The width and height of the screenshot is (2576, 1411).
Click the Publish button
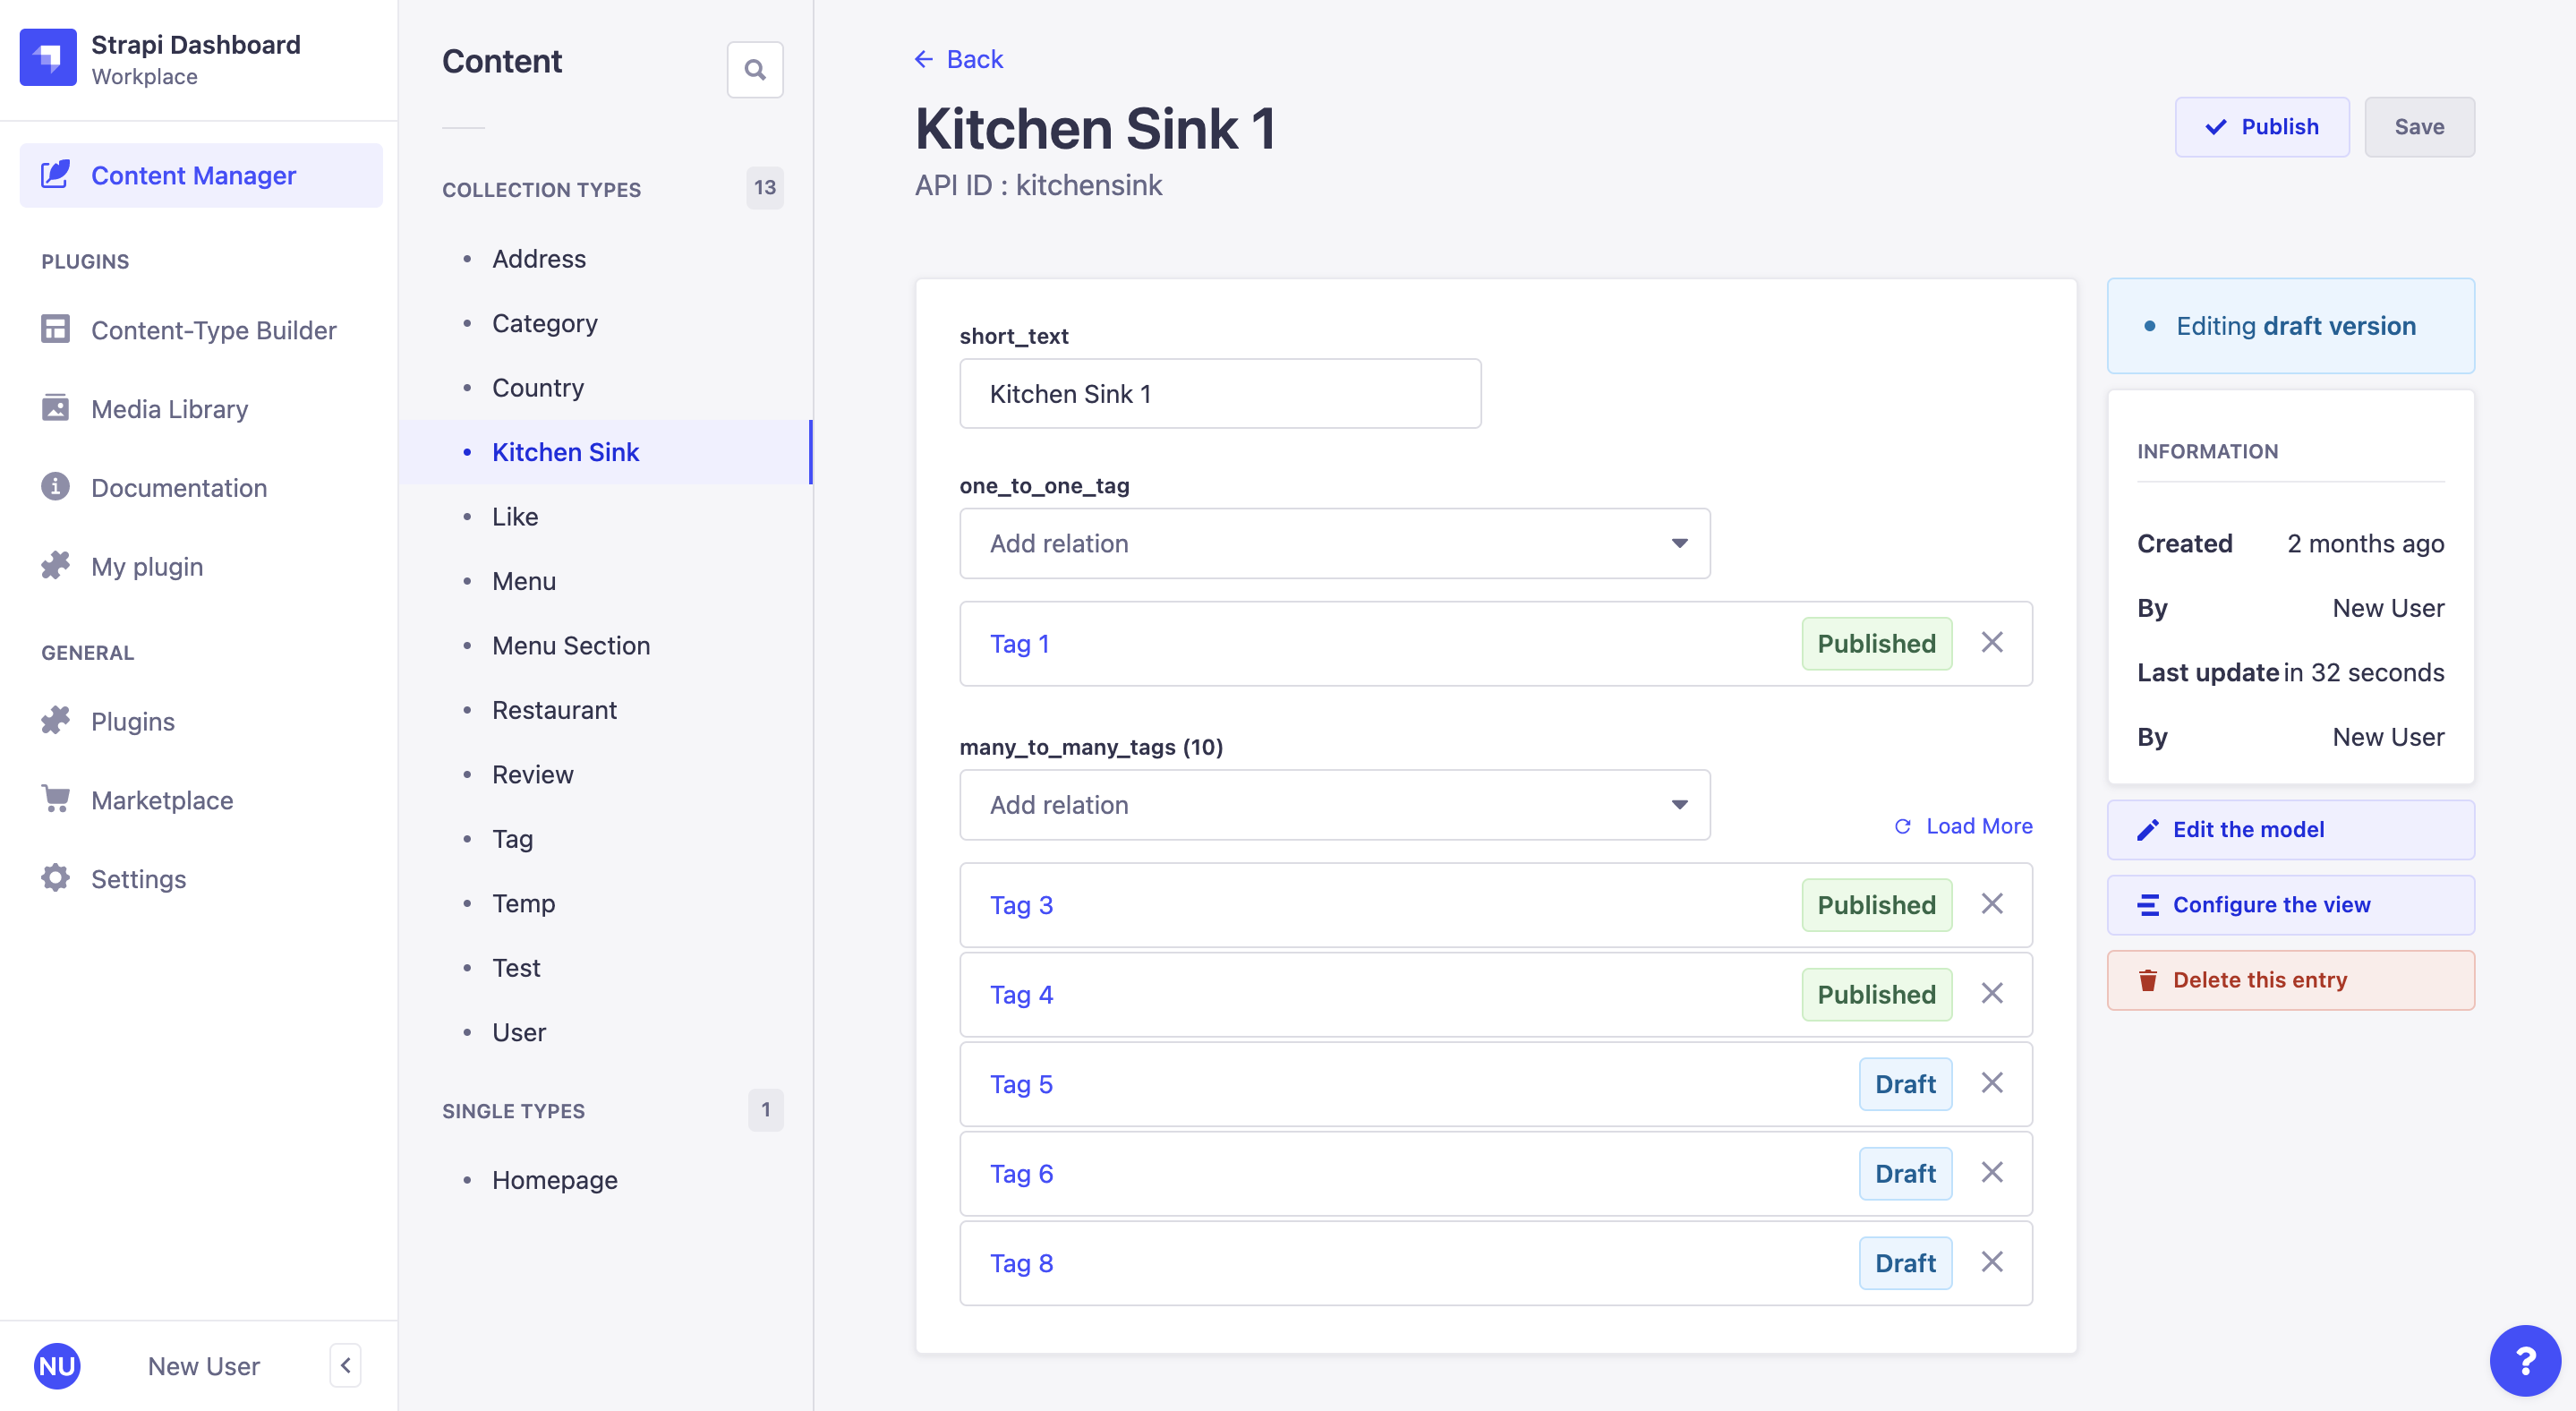2261,127
